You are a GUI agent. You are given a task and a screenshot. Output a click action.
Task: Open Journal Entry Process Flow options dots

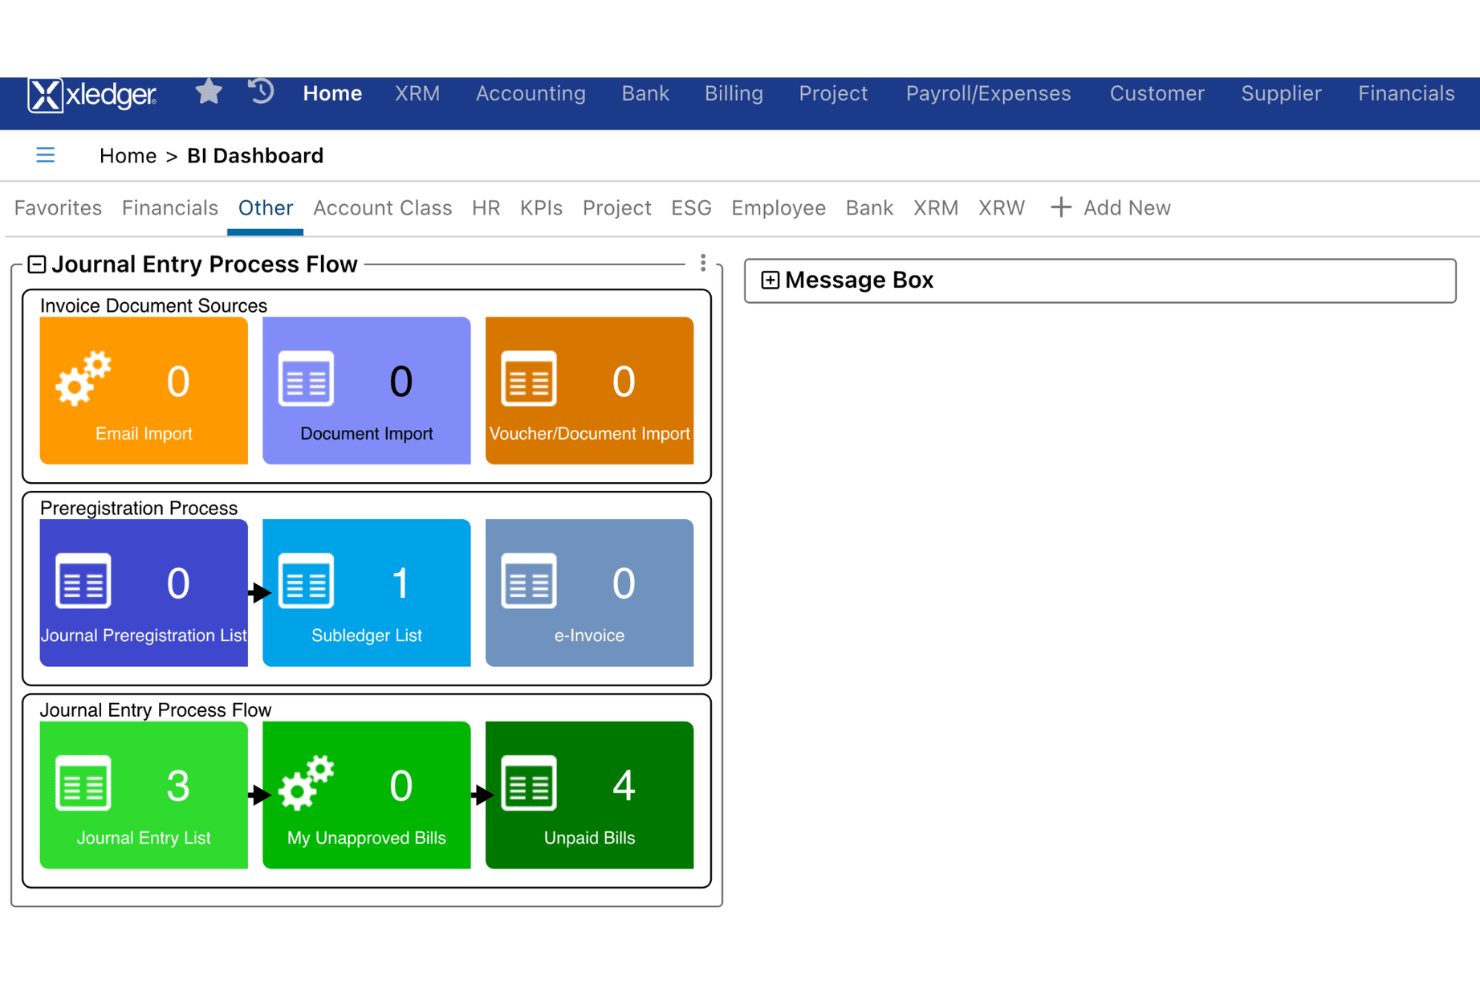click(x=703, y=263)
